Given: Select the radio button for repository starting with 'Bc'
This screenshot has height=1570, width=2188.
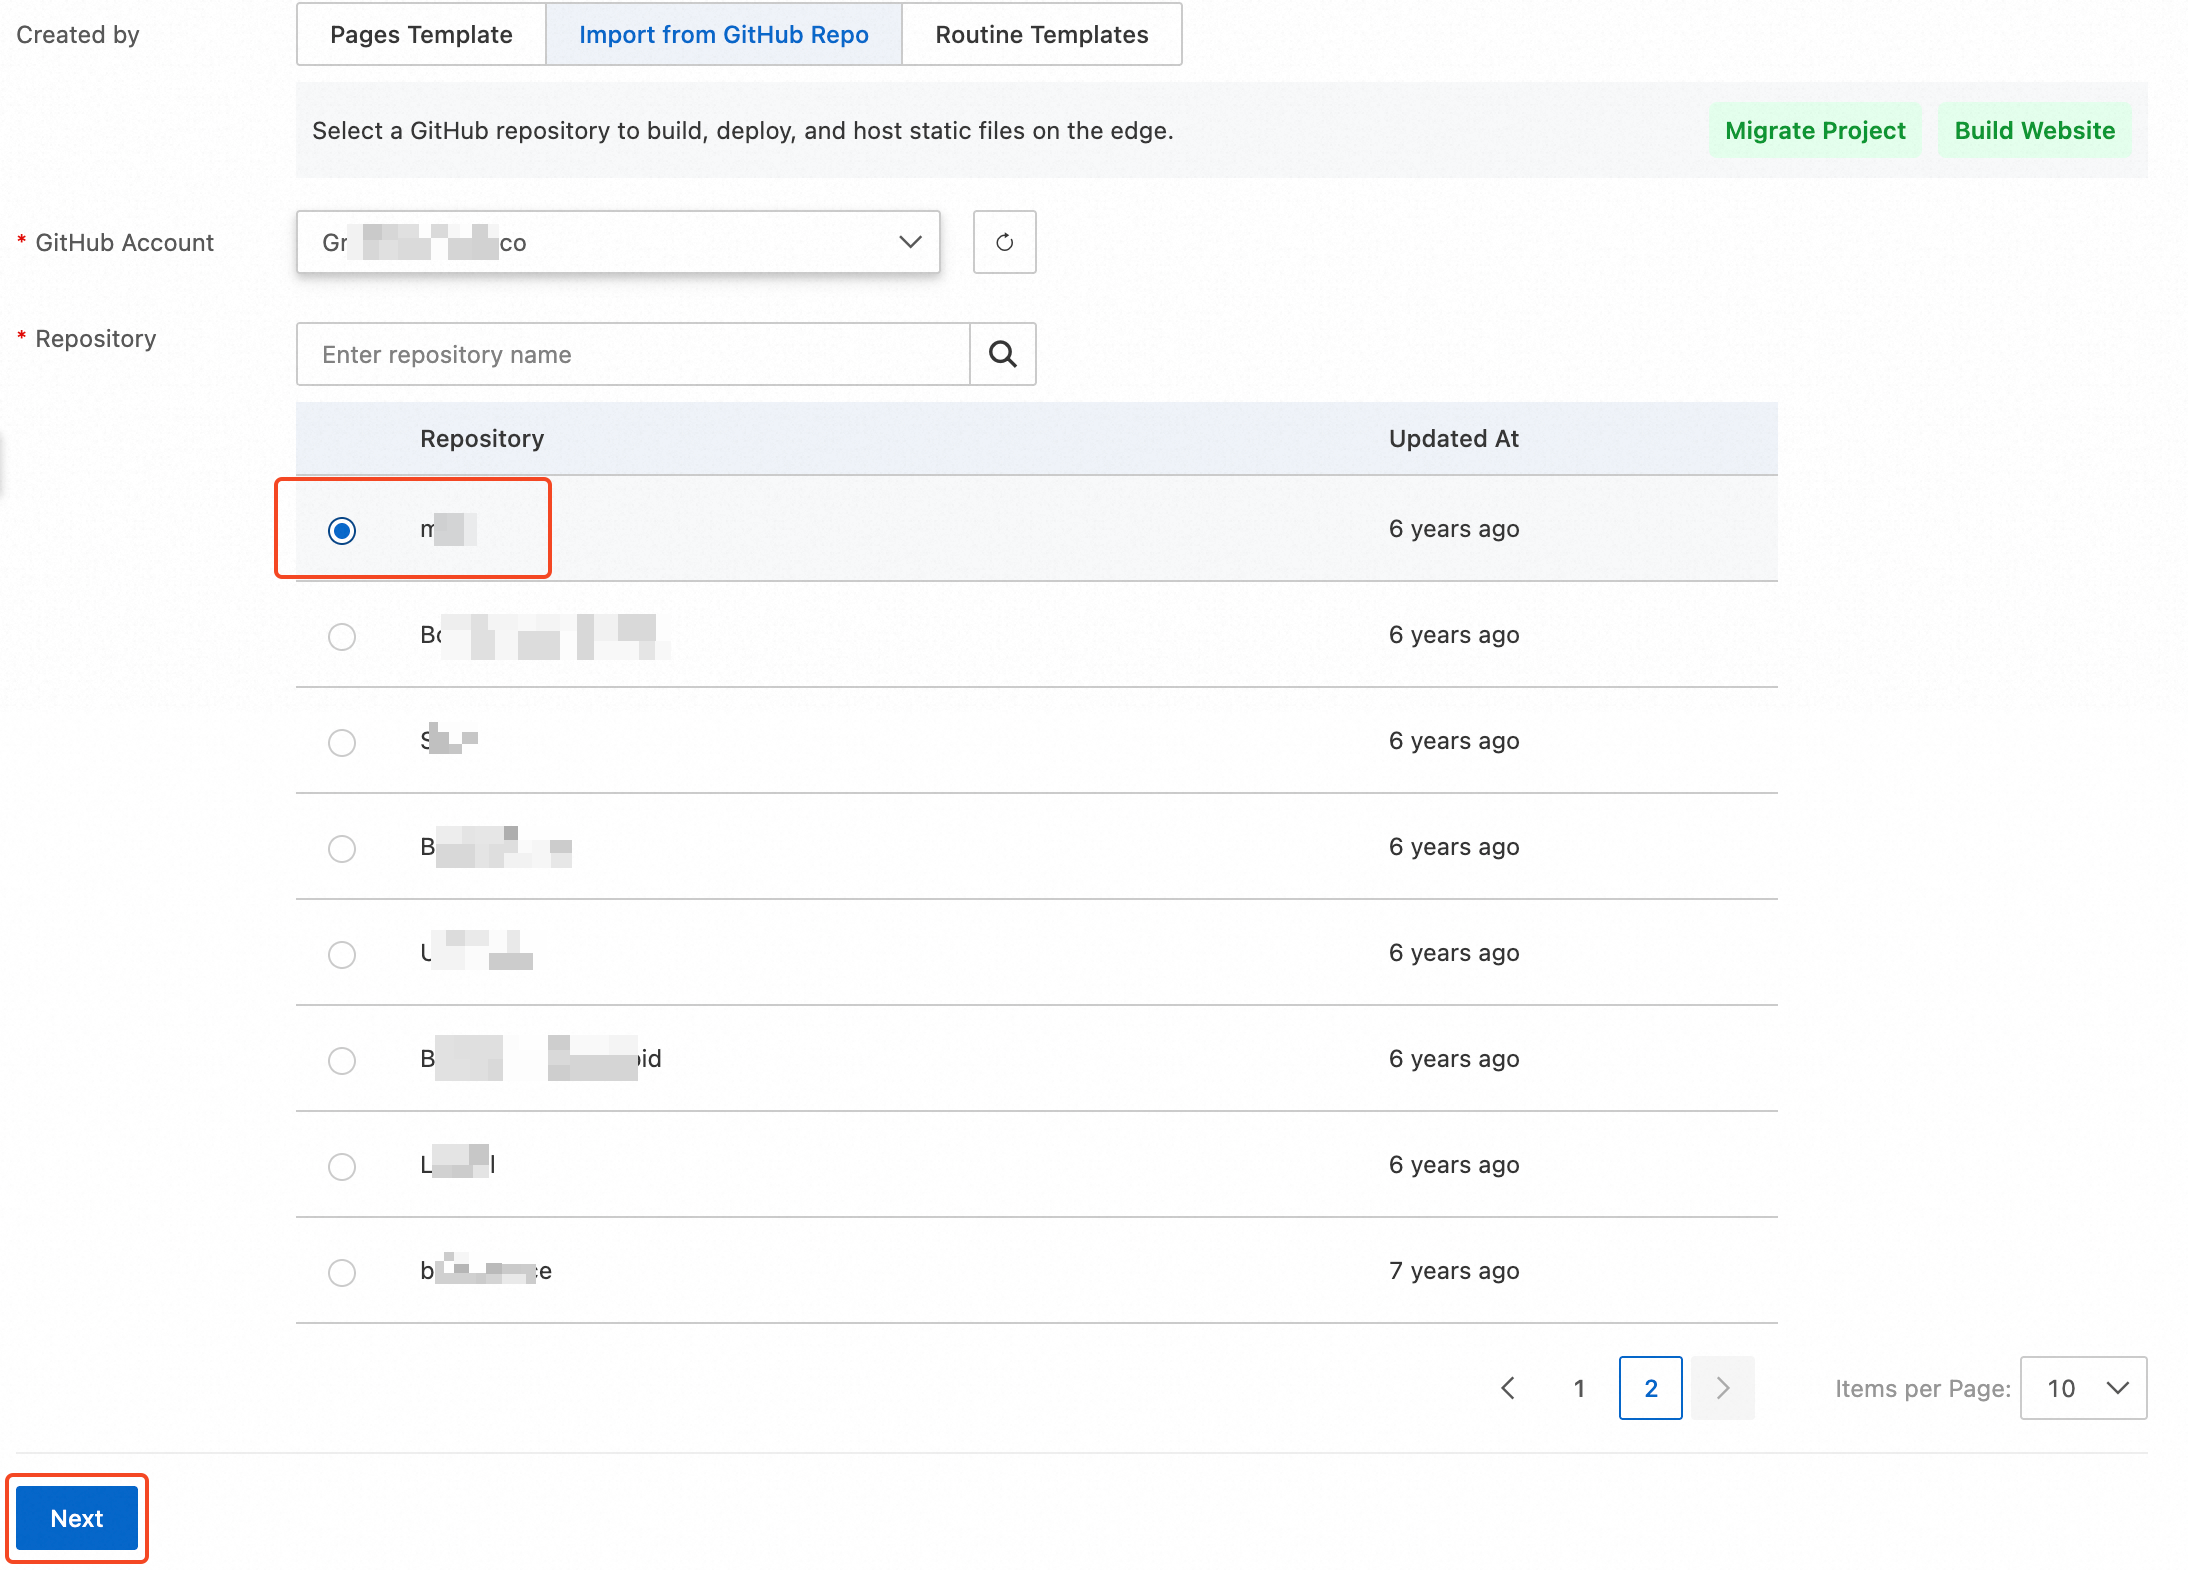Looking at the screenshot, I should pyautogui.click(x=342, y=636).
